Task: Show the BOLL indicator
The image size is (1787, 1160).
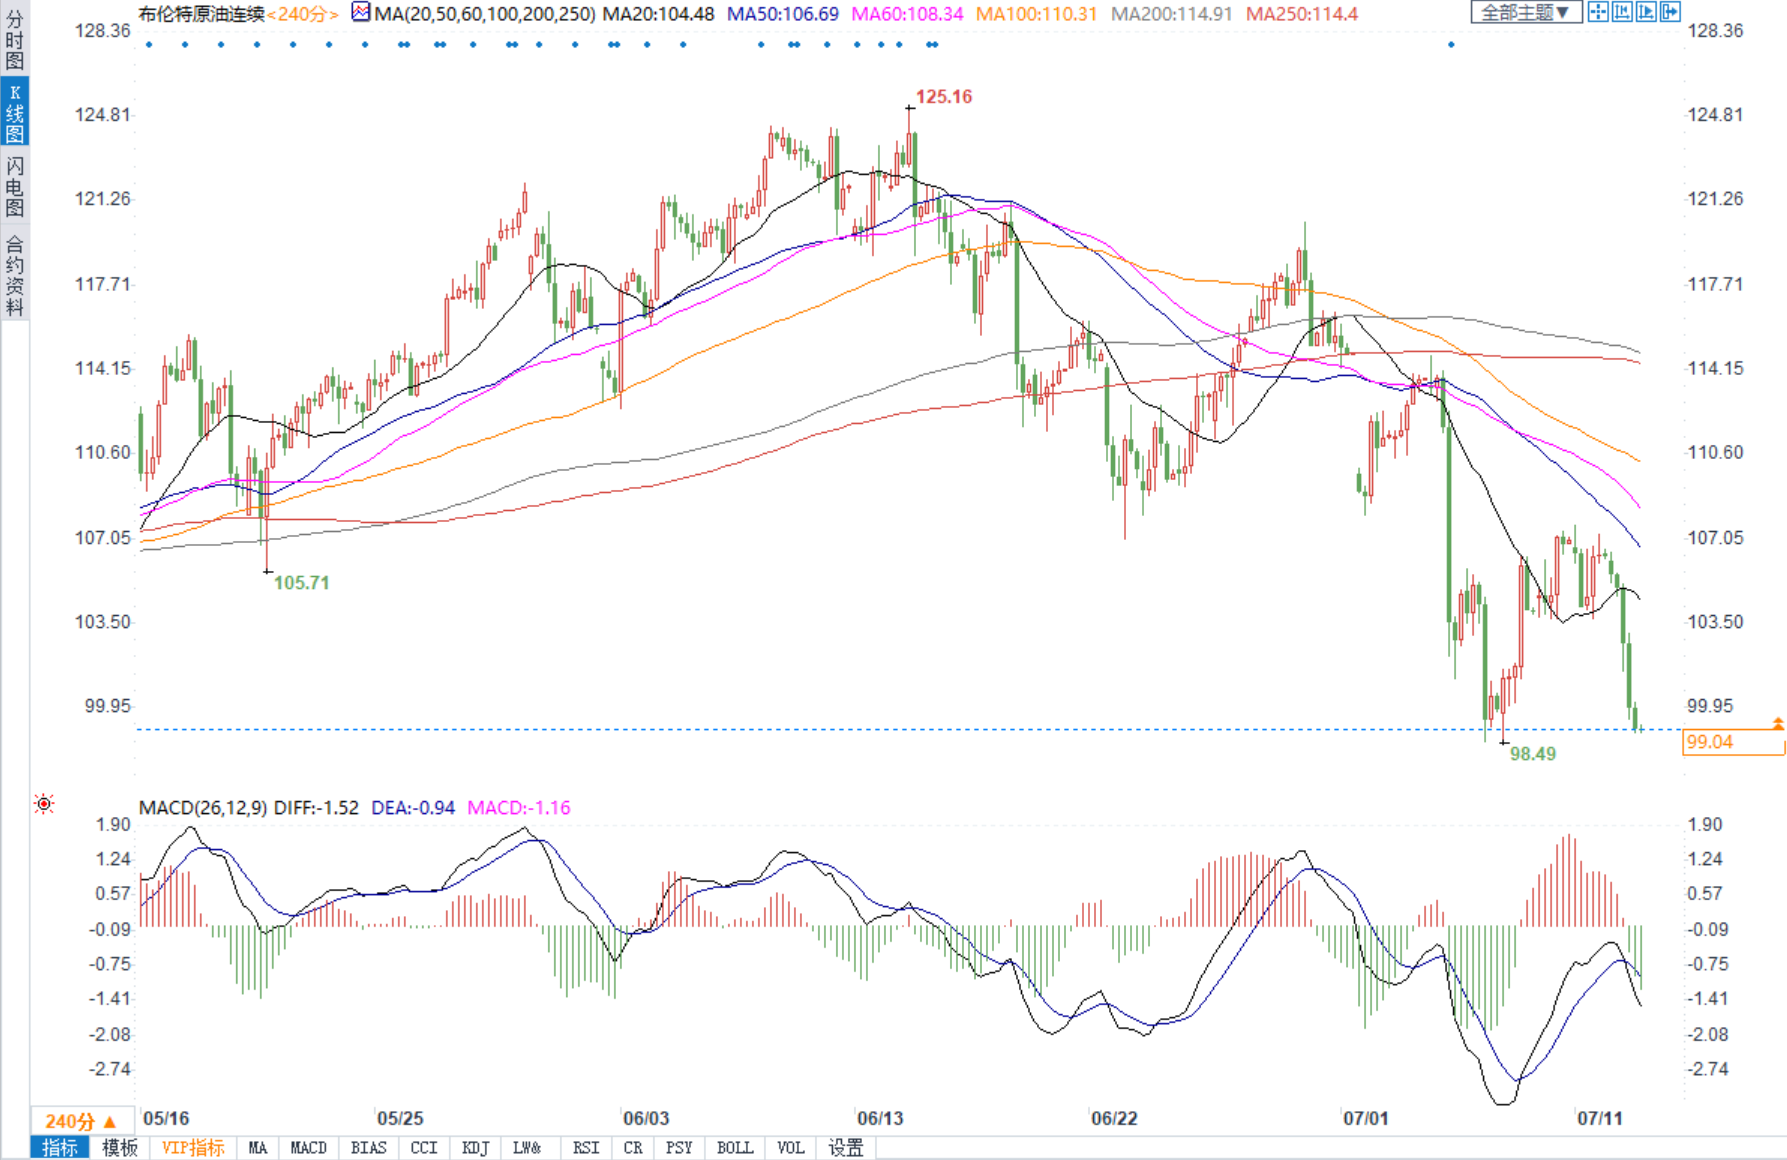Action: [x=735, y=1148]
